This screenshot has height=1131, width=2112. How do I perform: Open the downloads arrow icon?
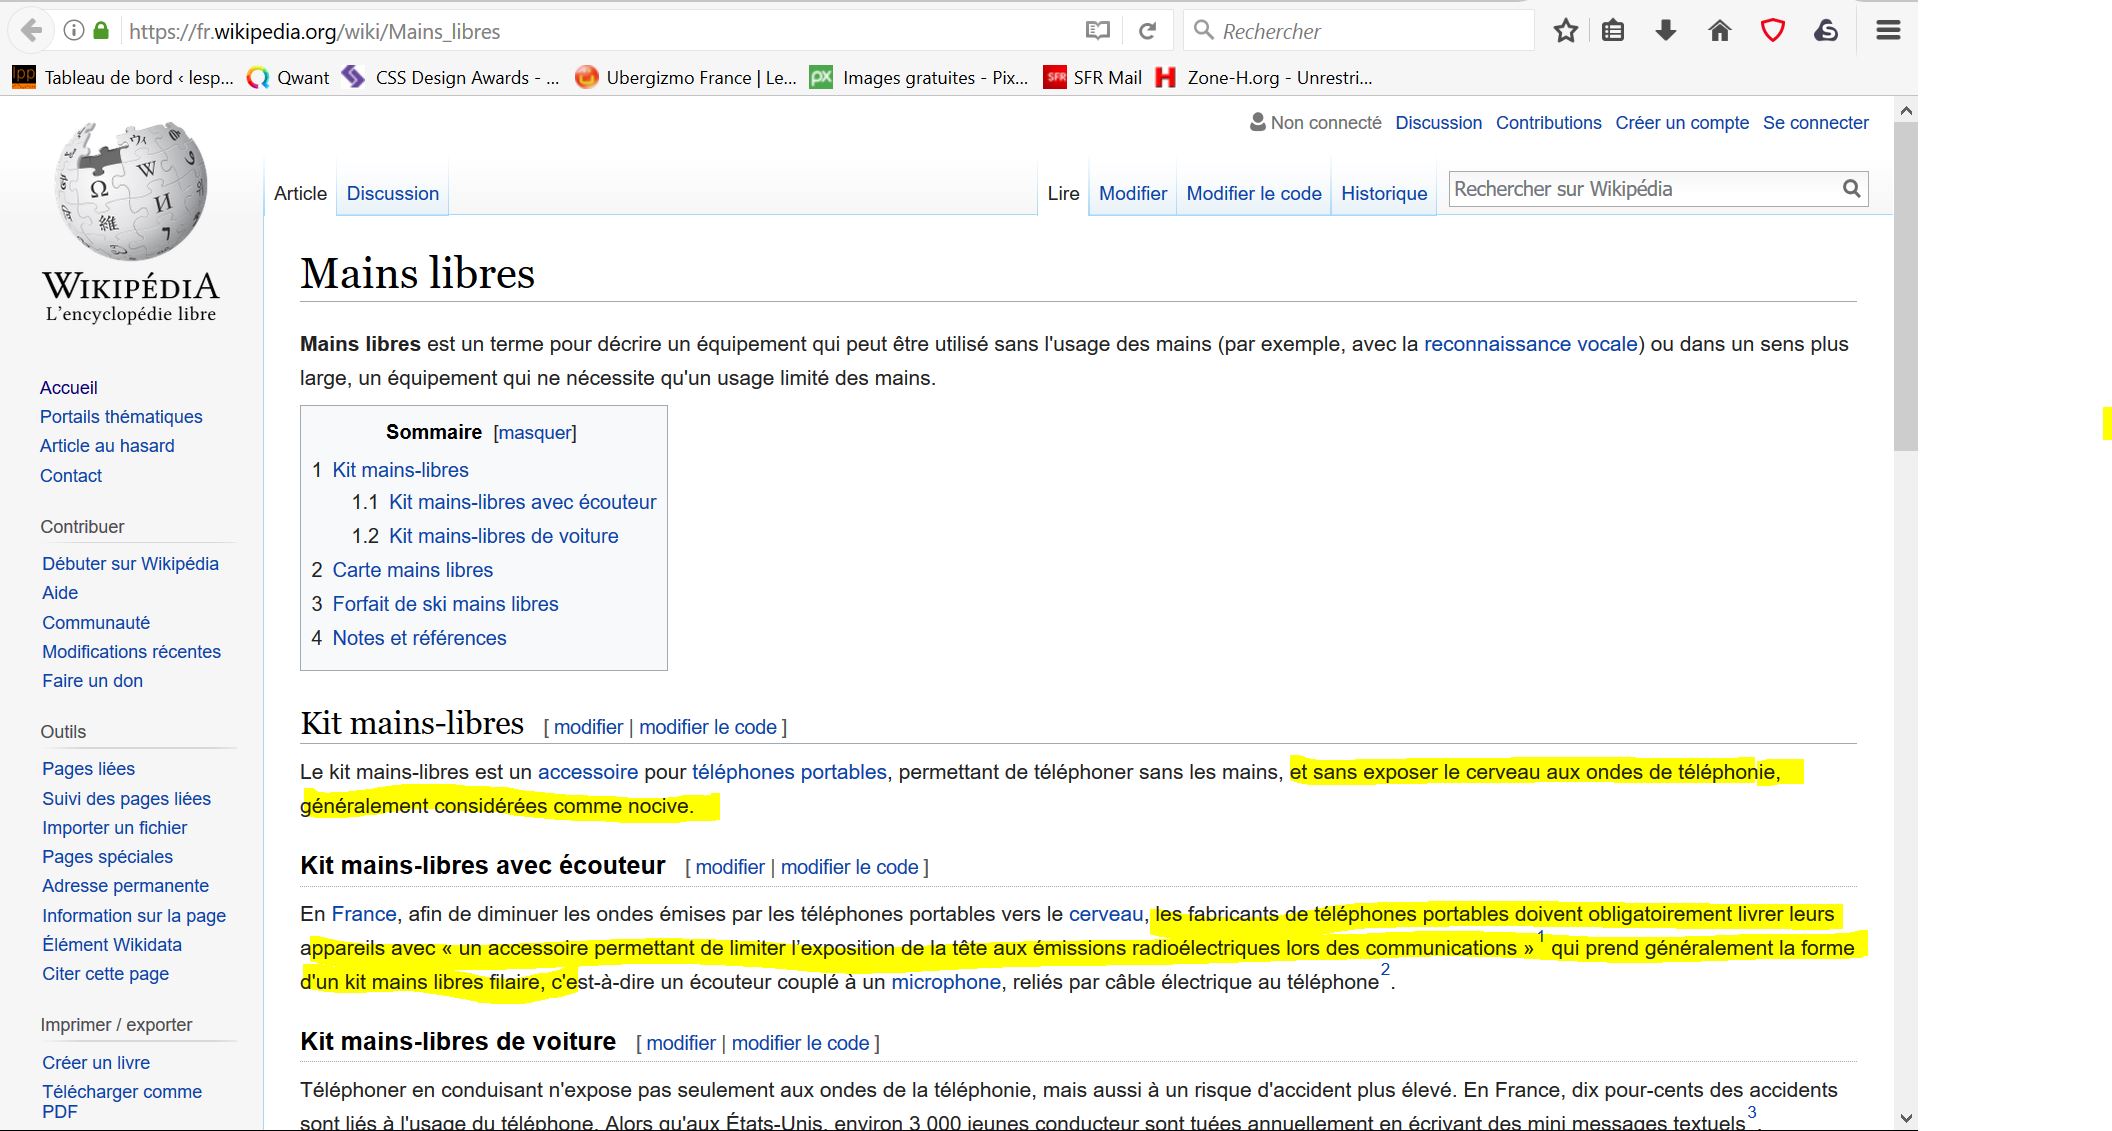point(1665,31)
